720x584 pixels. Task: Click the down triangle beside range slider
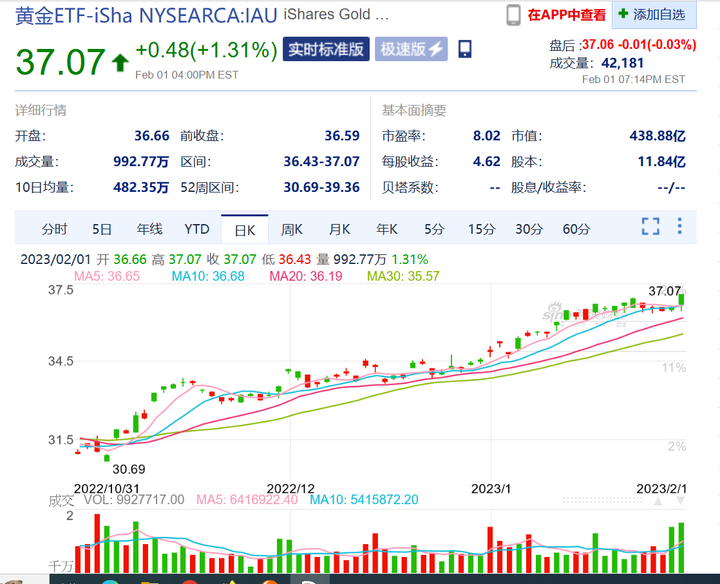[x=681, y=501]
